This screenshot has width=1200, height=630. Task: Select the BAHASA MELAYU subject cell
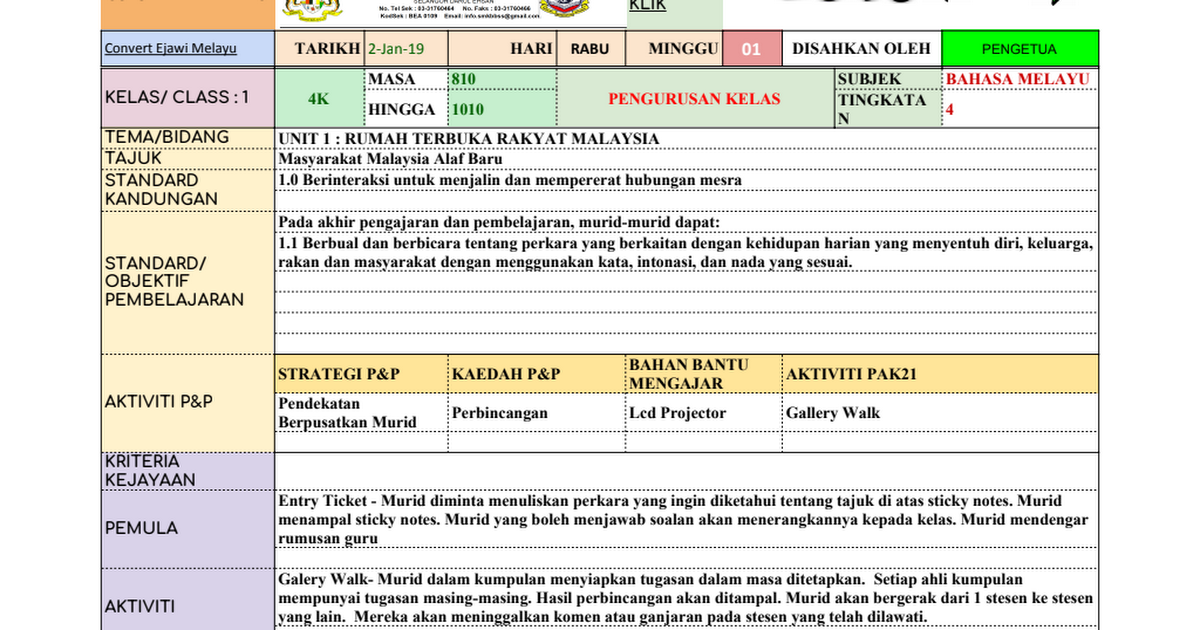pos(1019,79)
